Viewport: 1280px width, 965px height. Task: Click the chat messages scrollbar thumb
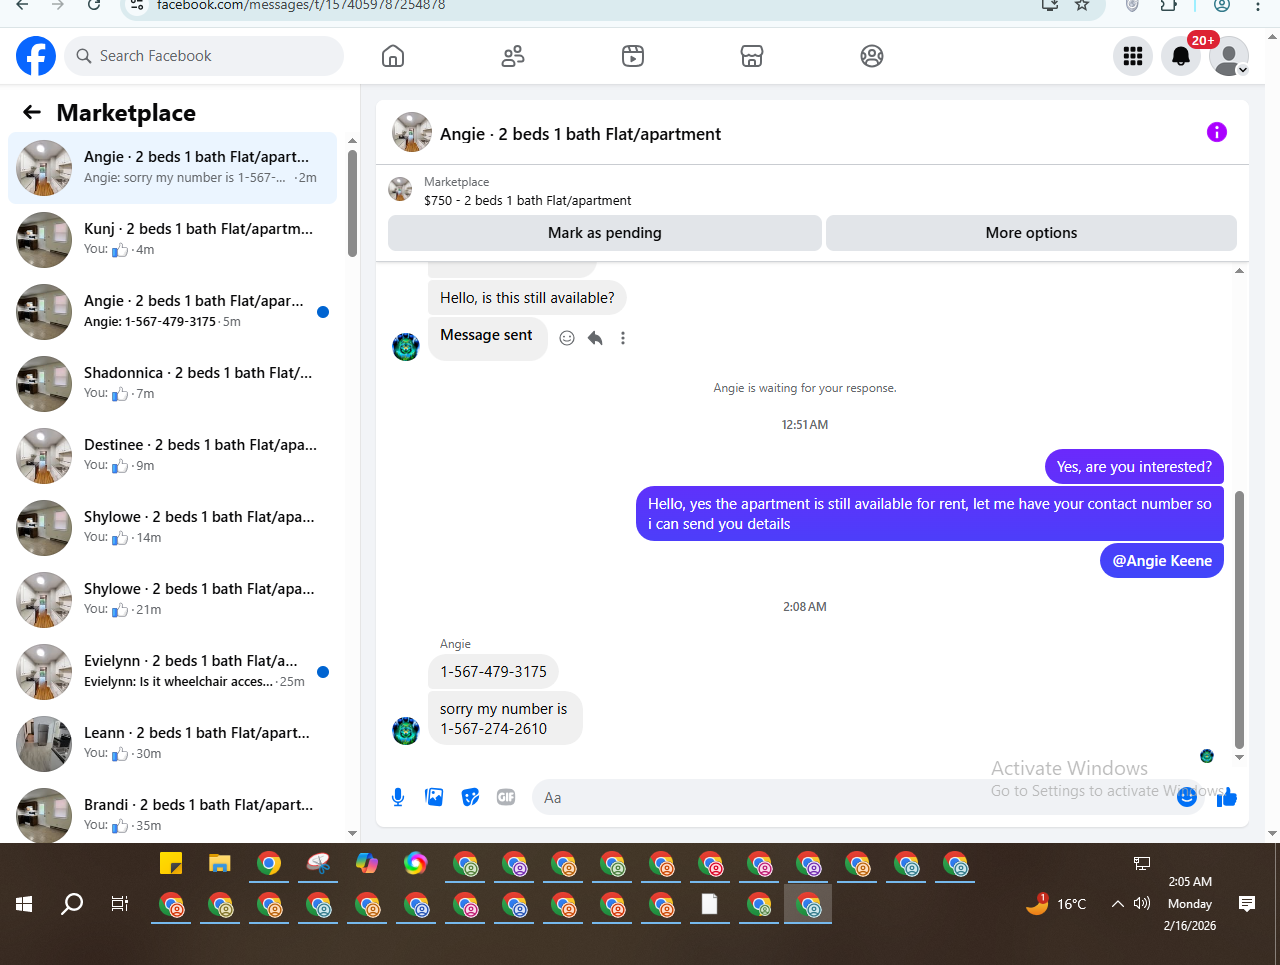point(1240,619)
